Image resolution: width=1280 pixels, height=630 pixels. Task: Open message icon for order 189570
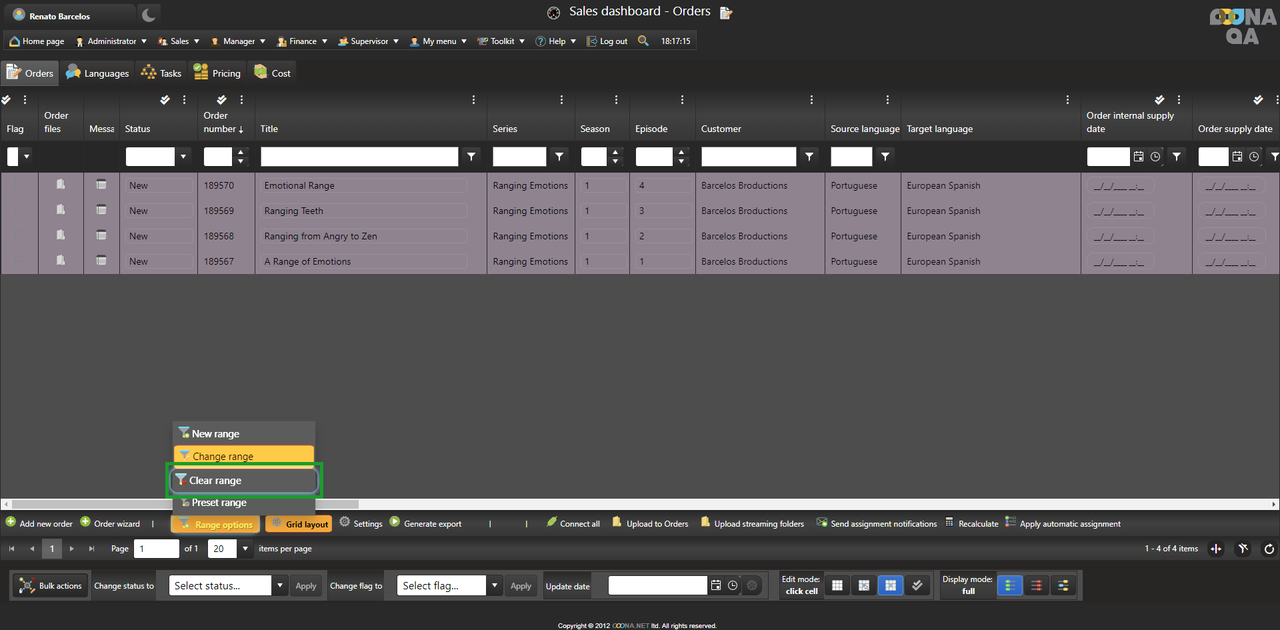pyautogui.click(x=101, y=185)
